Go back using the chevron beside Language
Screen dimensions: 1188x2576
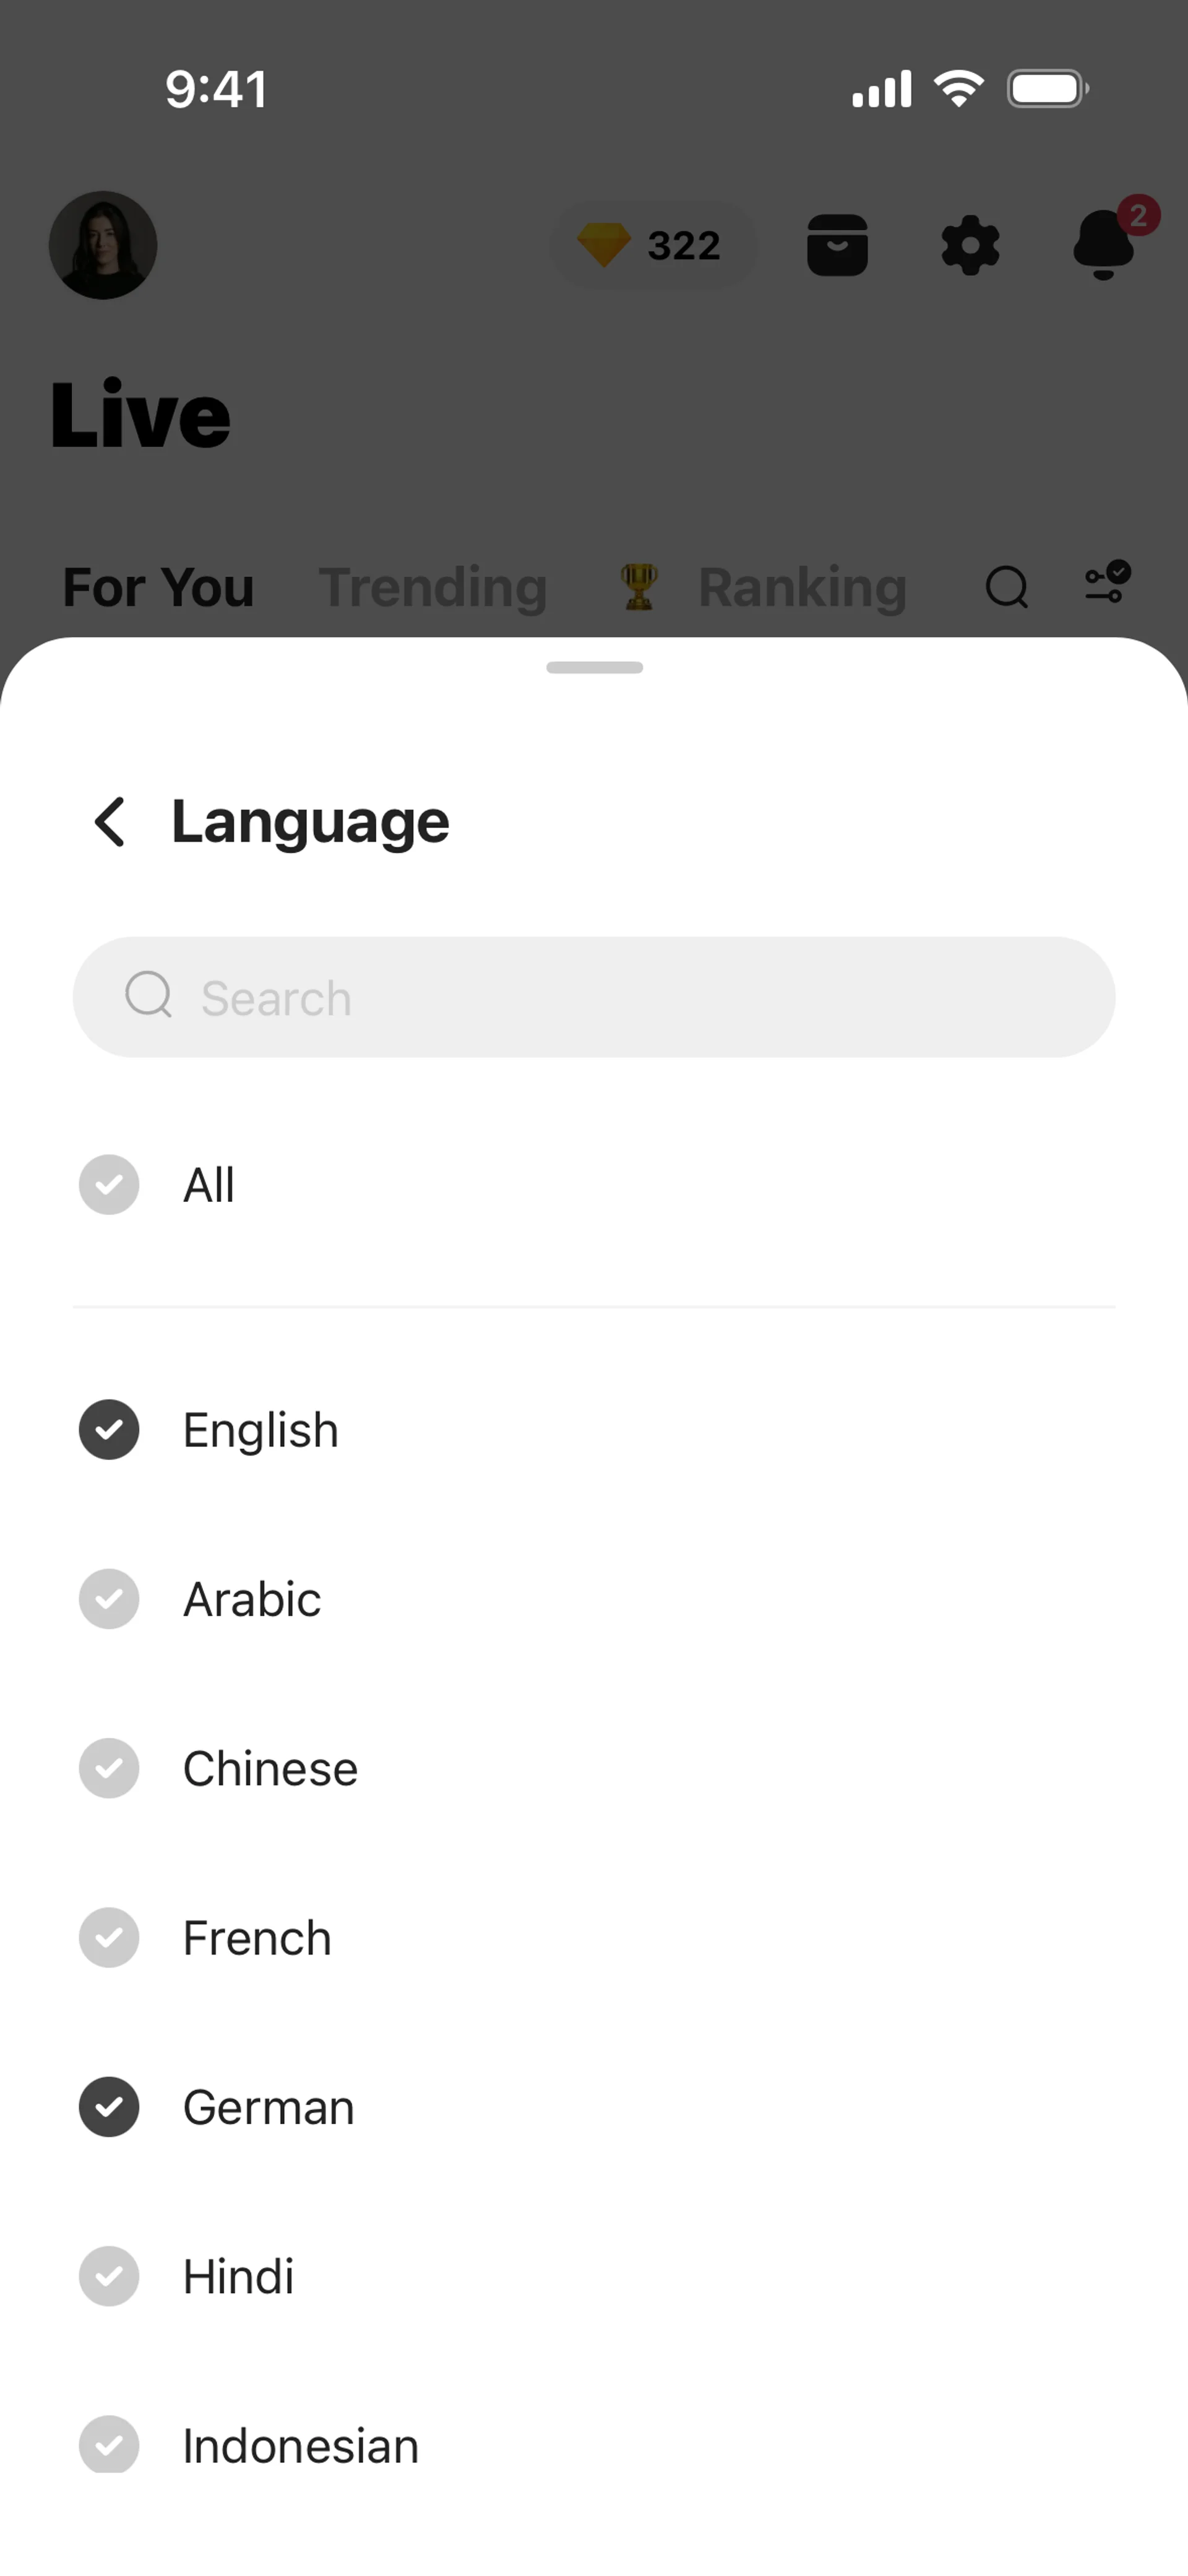pyautogui.click(x=110, y=822)
